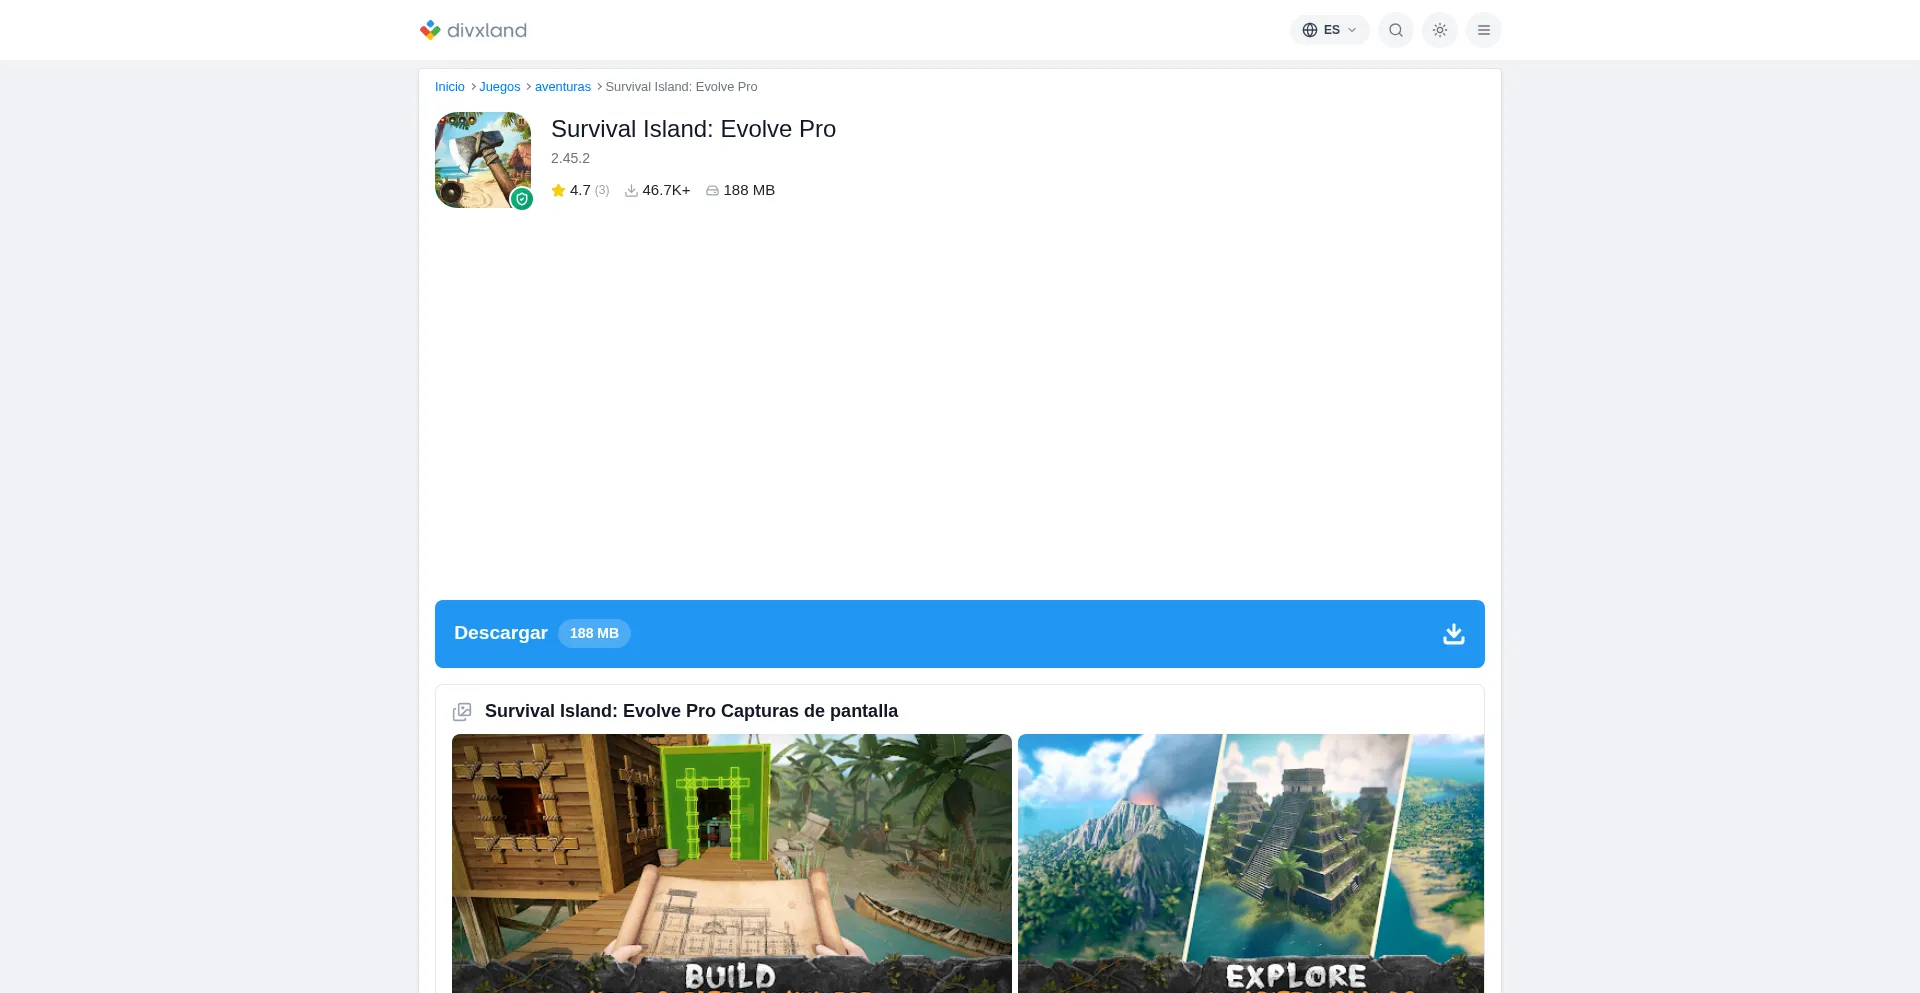Click the file size disk icon
The width and height of the screenshot is (1920, 993).
(712, 190)
